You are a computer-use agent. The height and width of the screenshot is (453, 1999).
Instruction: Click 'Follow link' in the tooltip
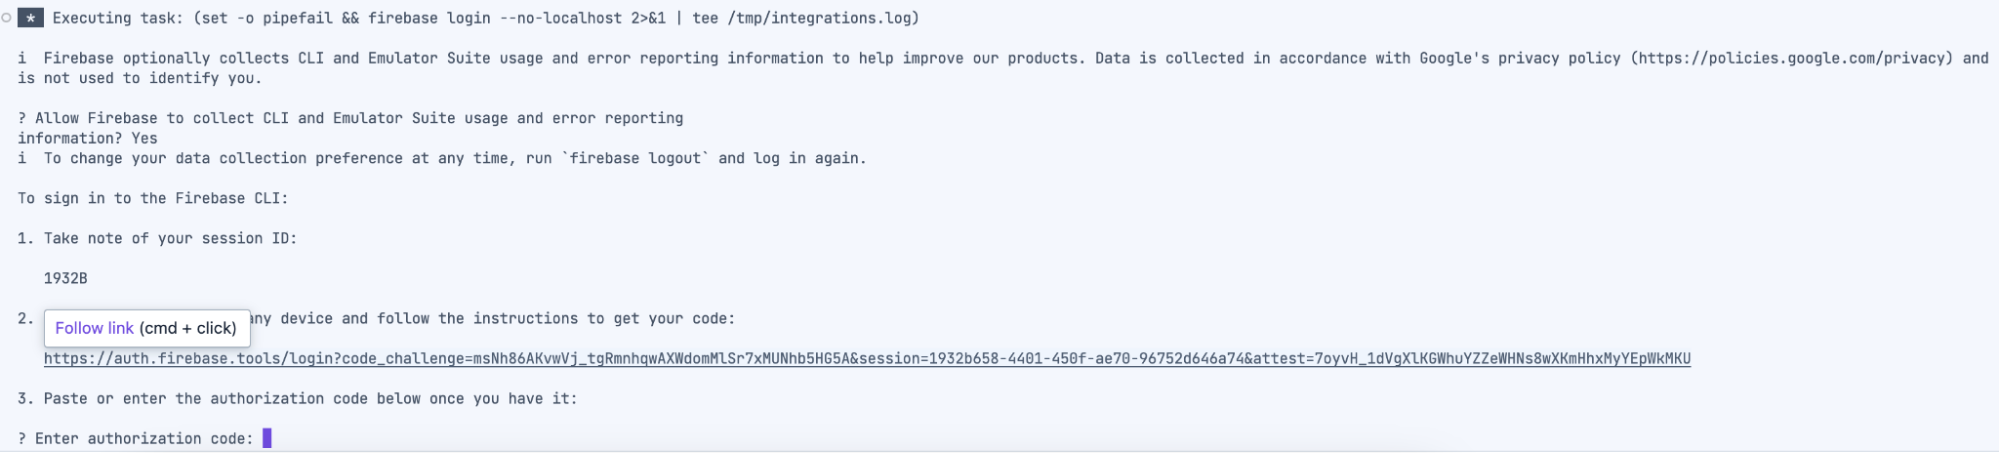(x=94, y=328)
